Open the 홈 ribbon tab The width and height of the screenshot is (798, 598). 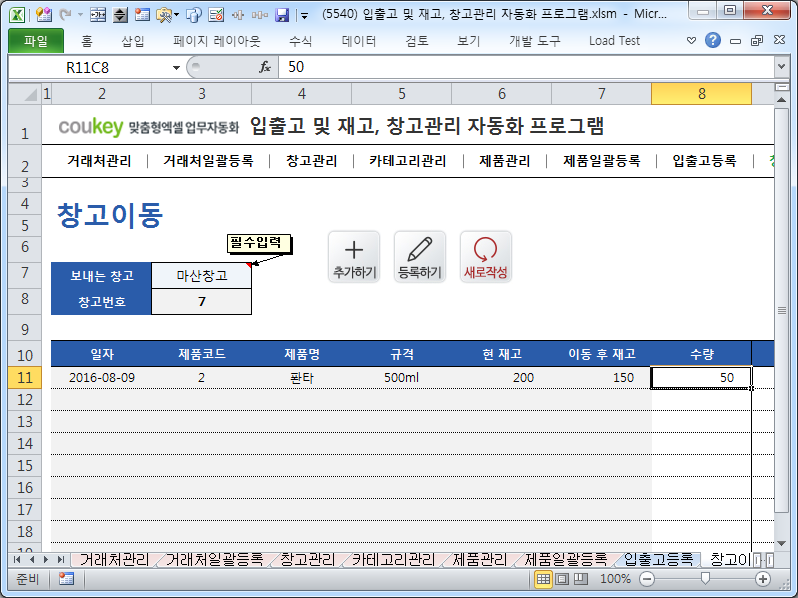(87, 41)
